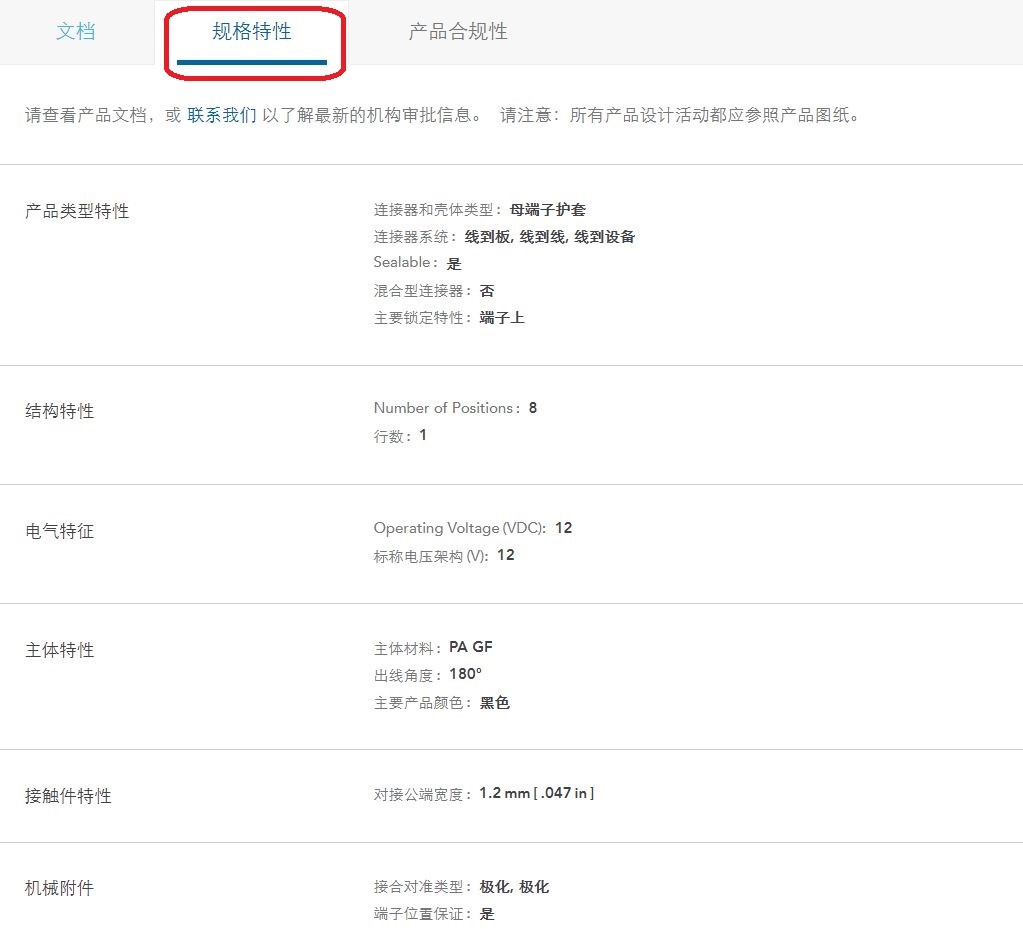Click the 线到板, 线到线, 线到设备 value

549,237
